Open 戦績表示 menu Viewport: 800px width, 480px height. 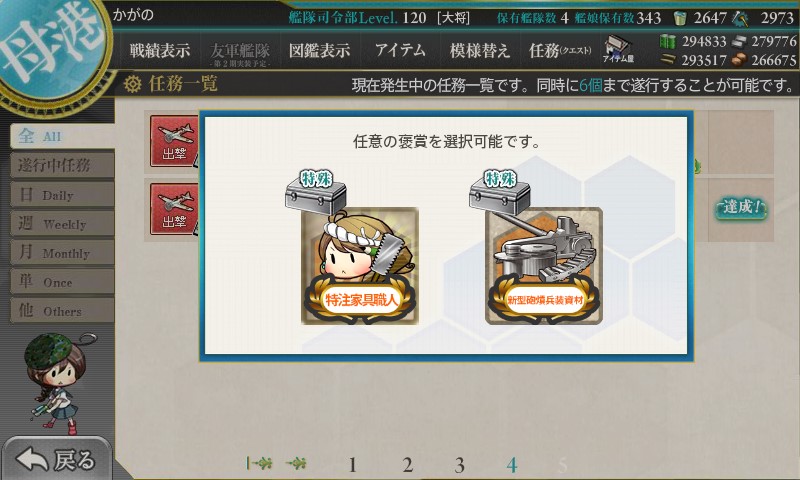click(x=160, y=50)
